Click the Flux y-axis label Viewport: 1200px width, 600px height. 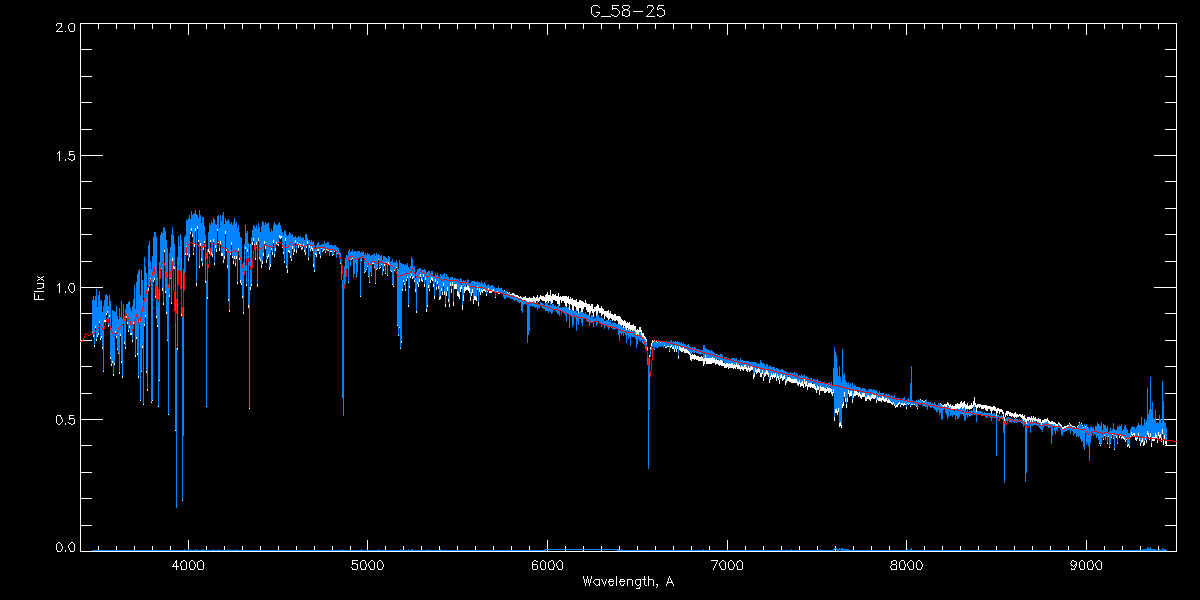[x=40, y=288]
